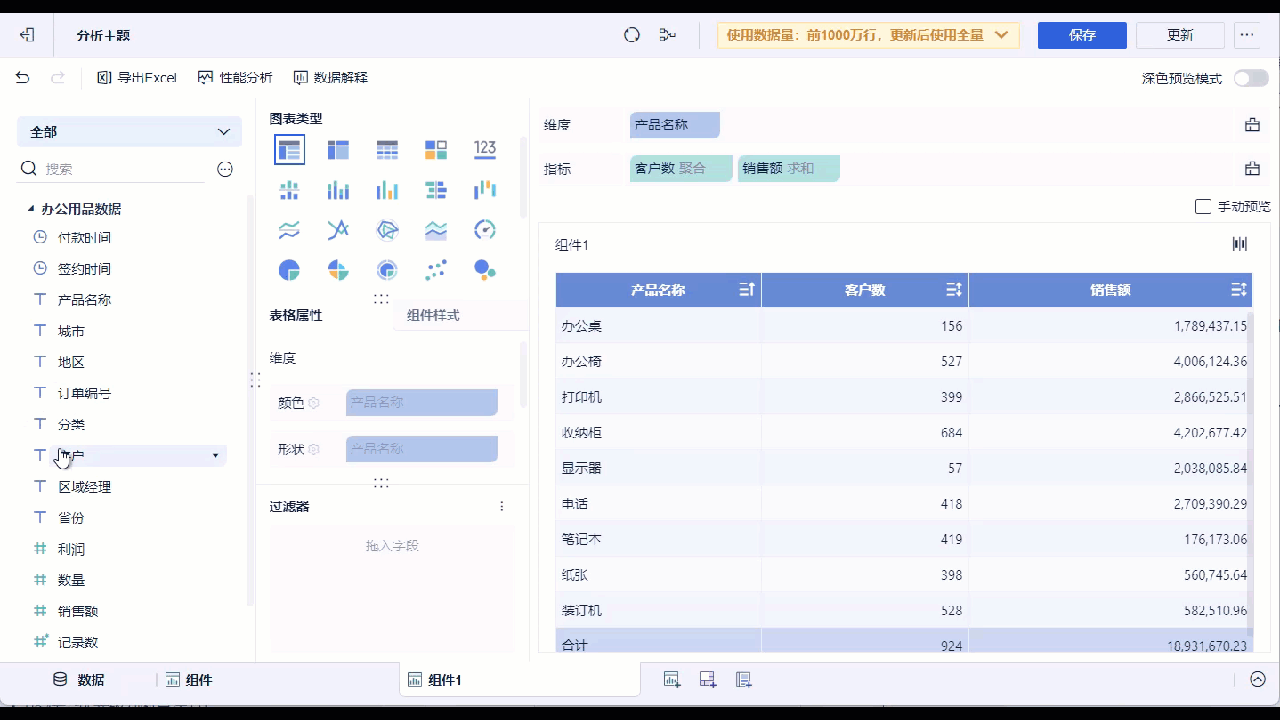Image resolution: width=1280 pixels, height=720 pixels.
Task: Expand the data usage notice dropdown
Action: pyautogui.click(x=1002, y=35)
